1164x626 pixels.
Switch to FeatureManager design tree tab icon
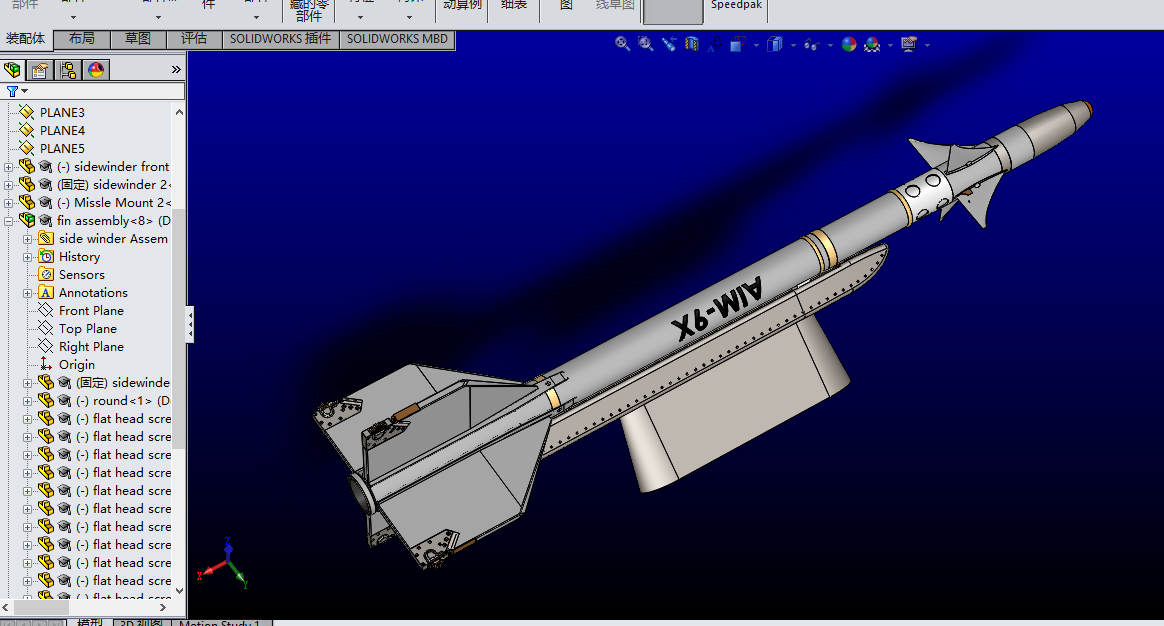point(13,70)
